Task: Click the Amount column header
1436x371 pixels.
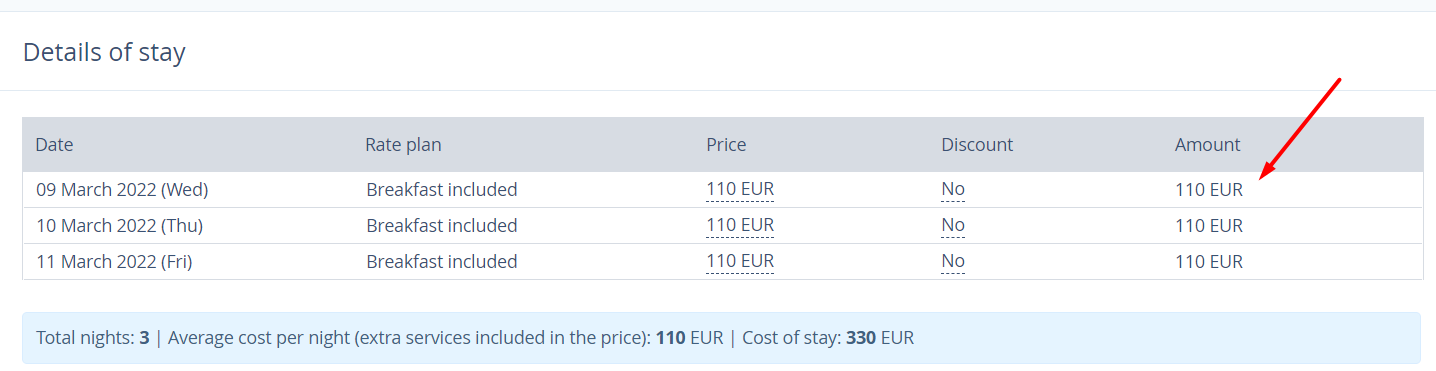Action: tap(1207, 144)
